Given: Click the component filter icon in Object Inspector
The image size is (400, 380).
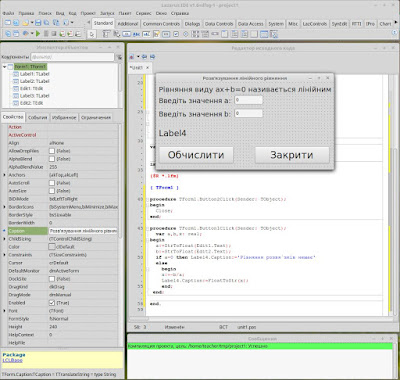Looking at the screenshot, I should [119, 57].
